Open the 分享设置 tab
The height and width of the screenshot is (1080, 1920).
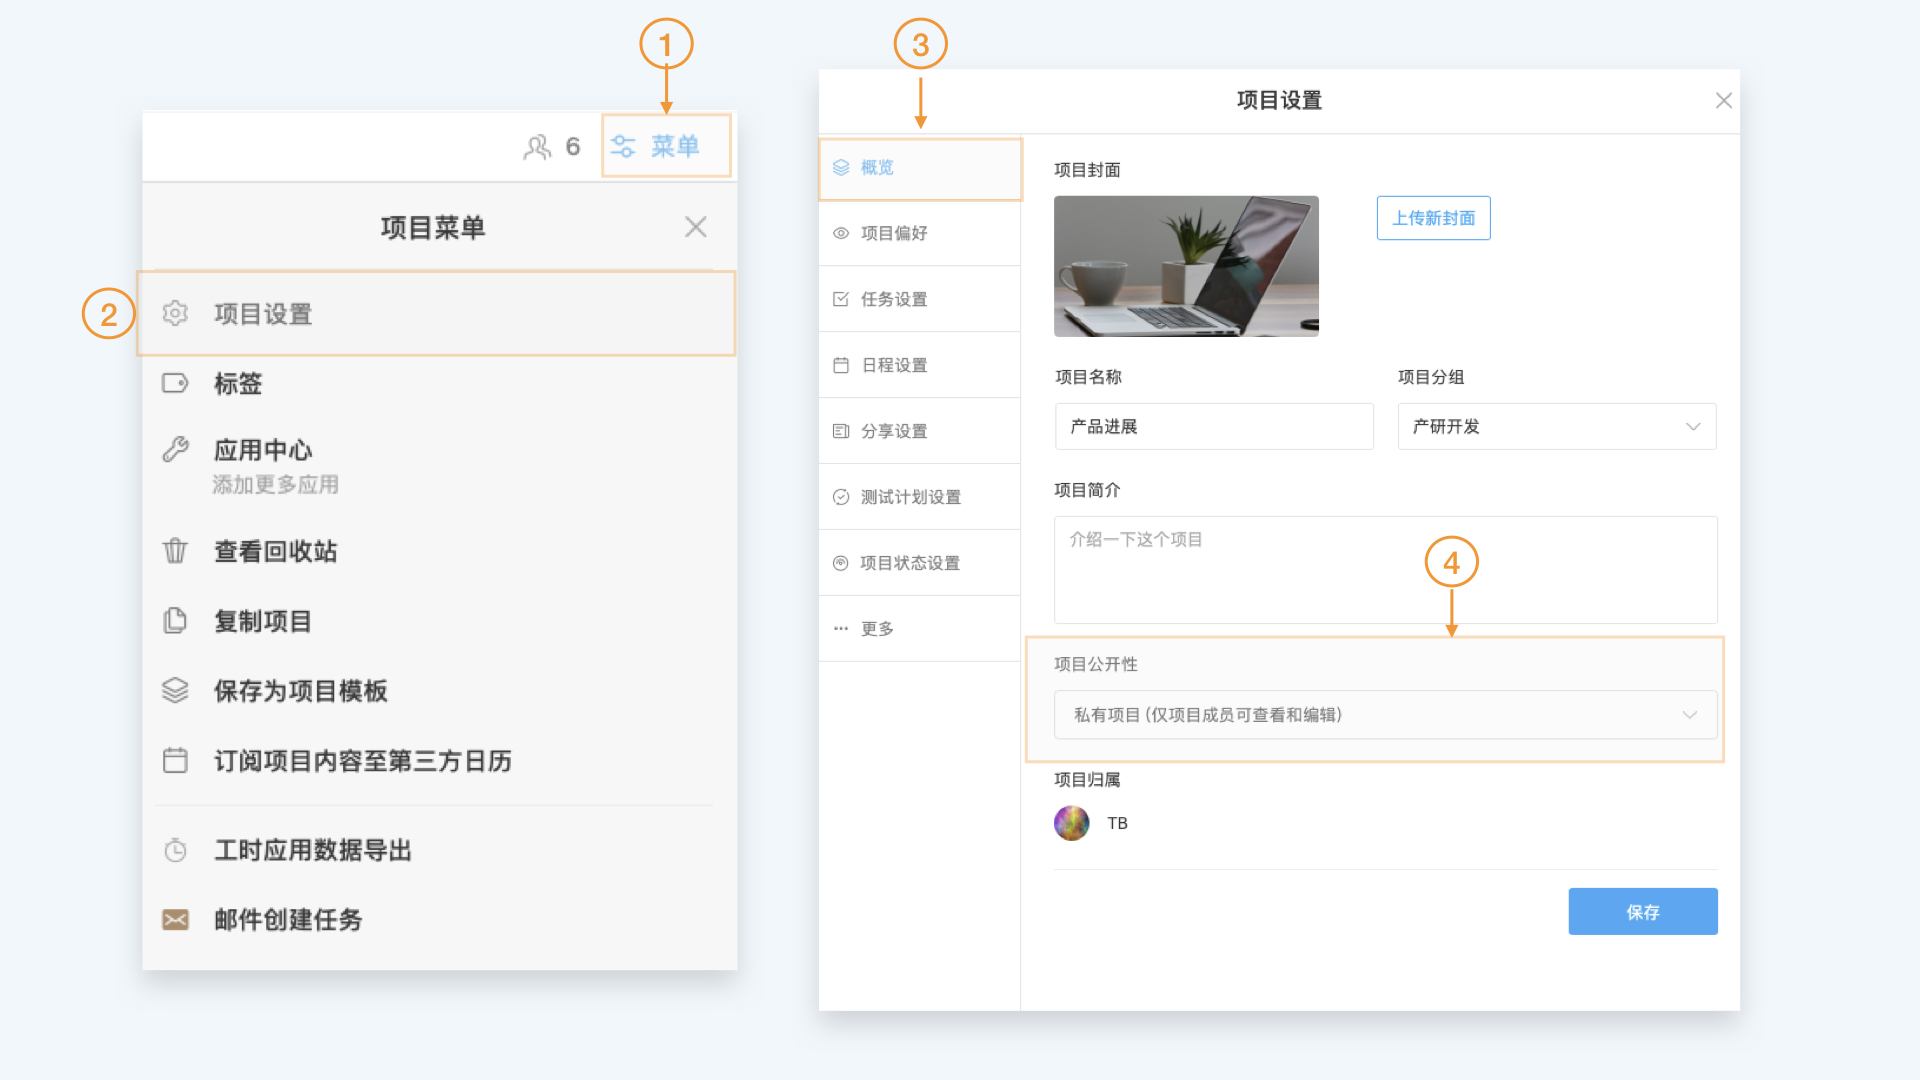[920, 431]
